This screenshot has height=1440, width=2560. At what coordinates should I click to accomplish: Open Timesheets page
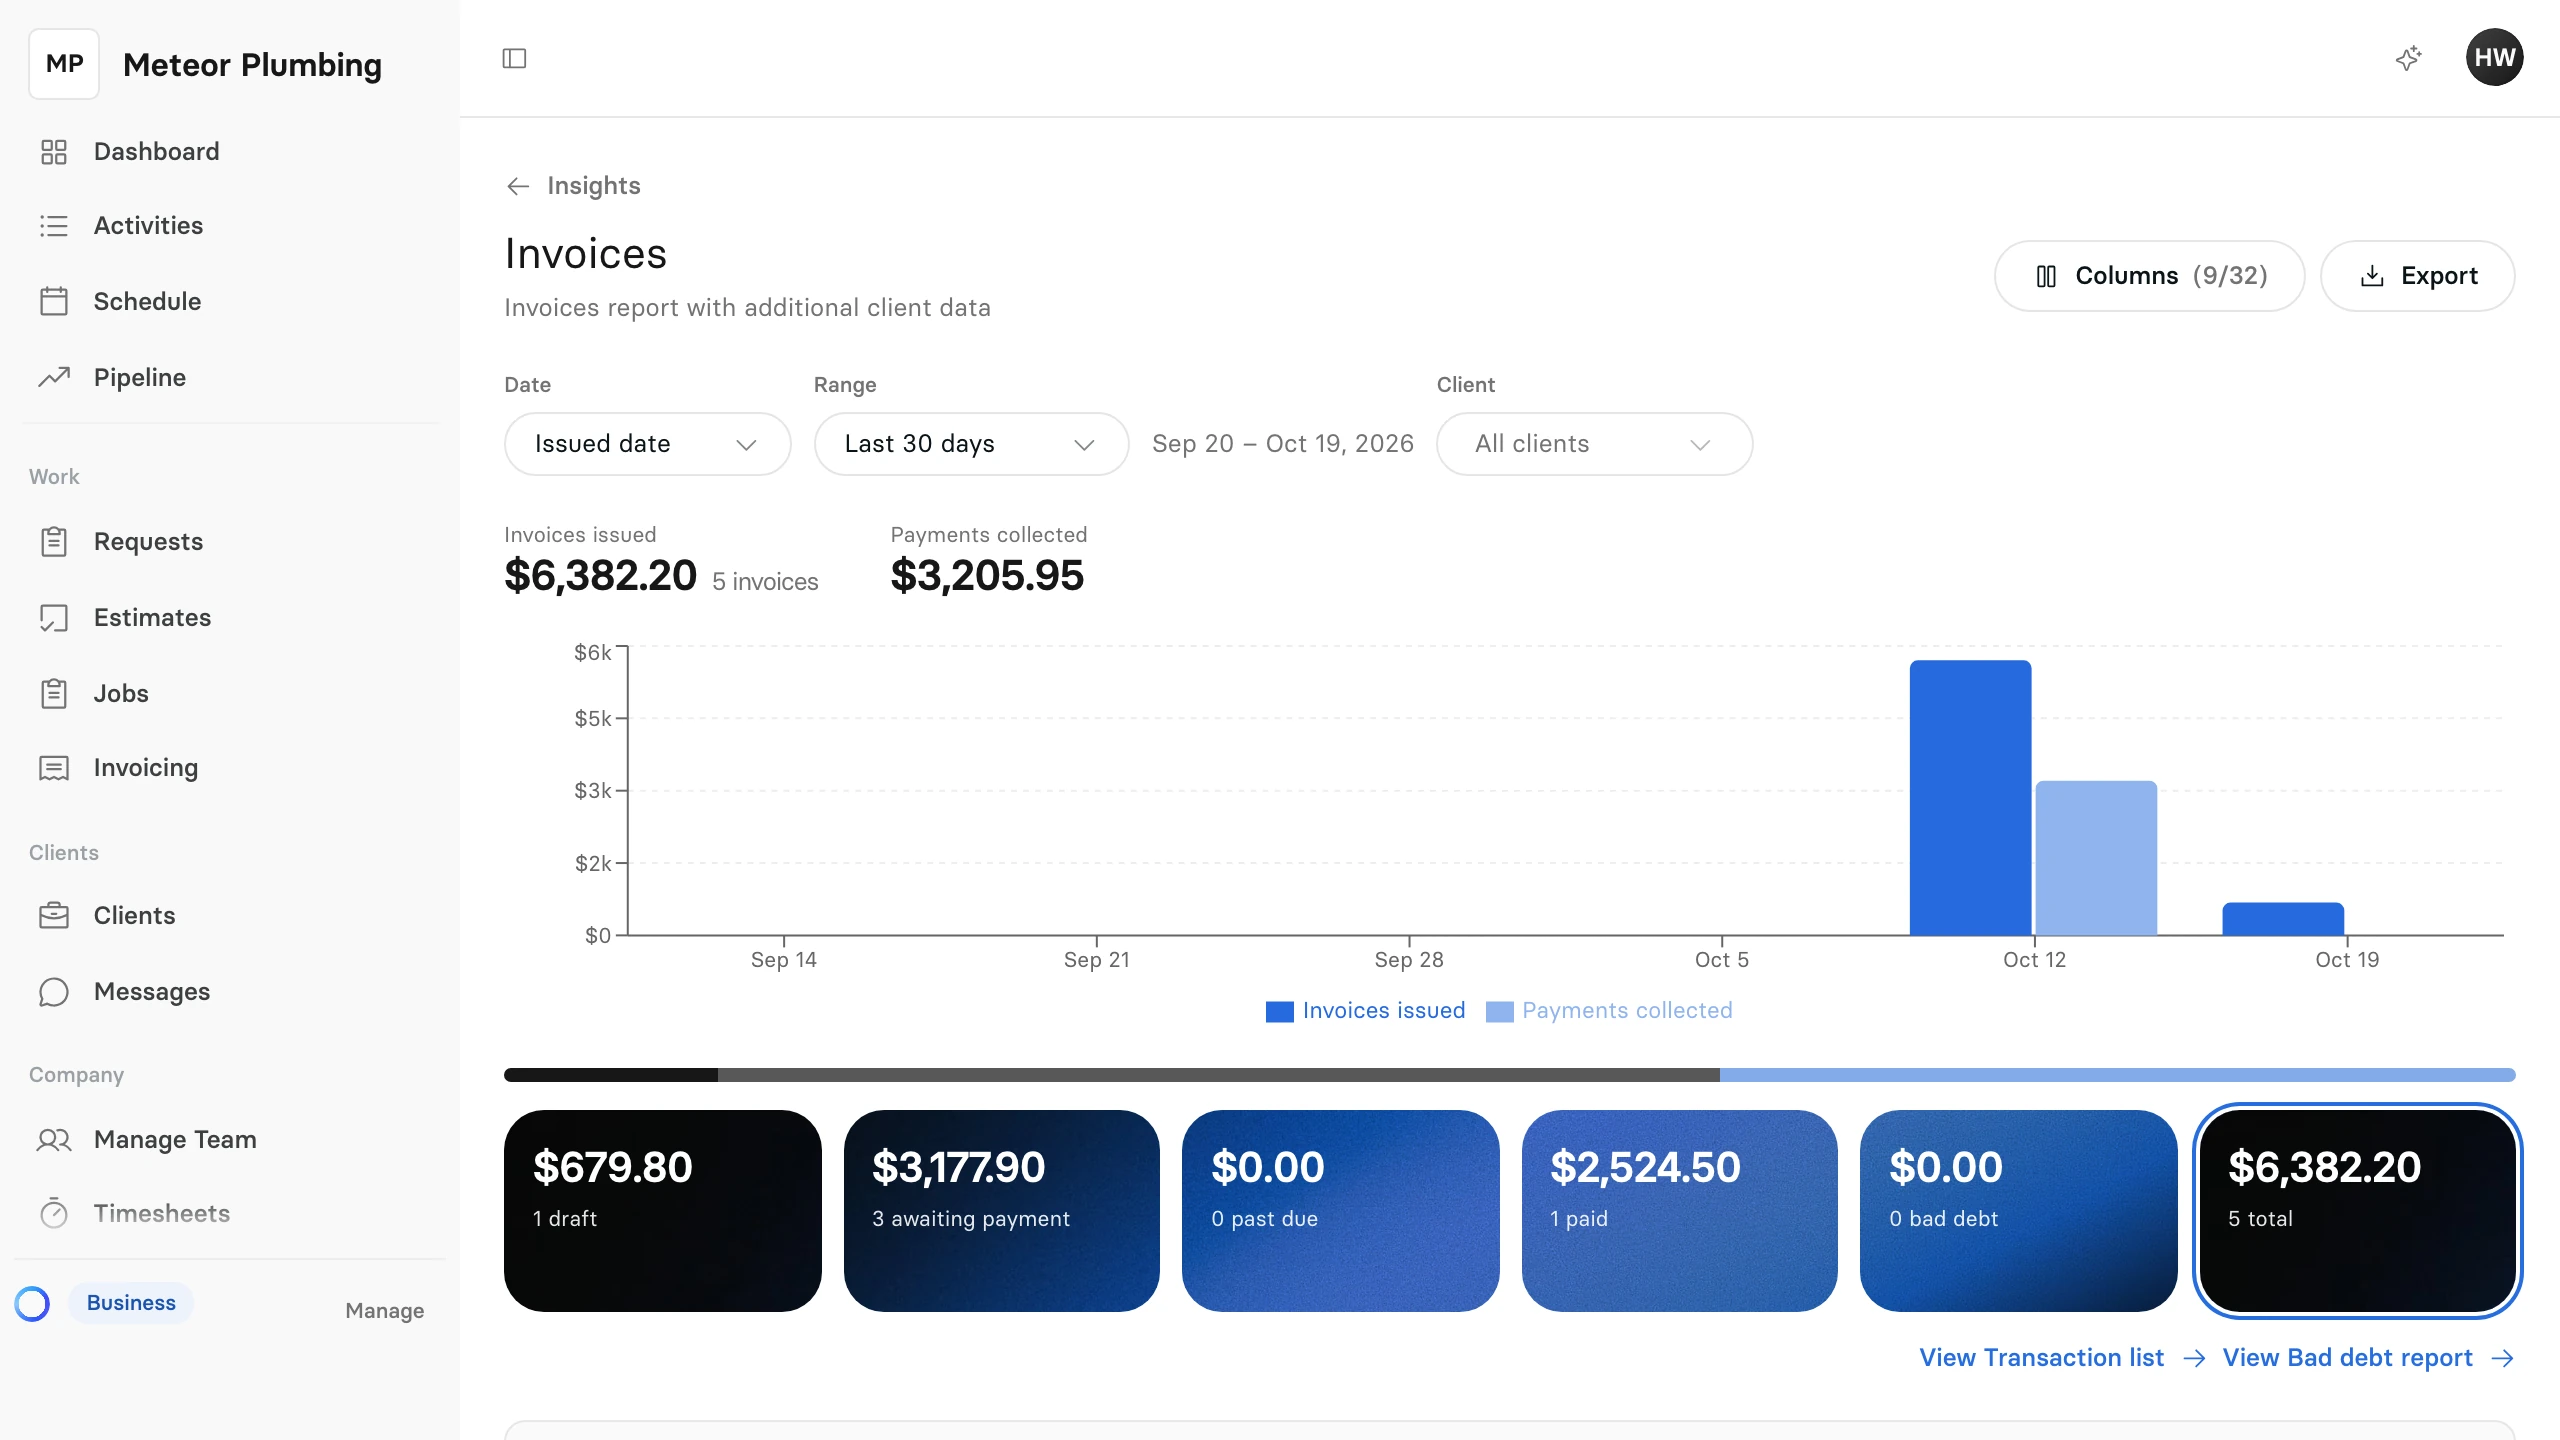tap(230, 1213)
